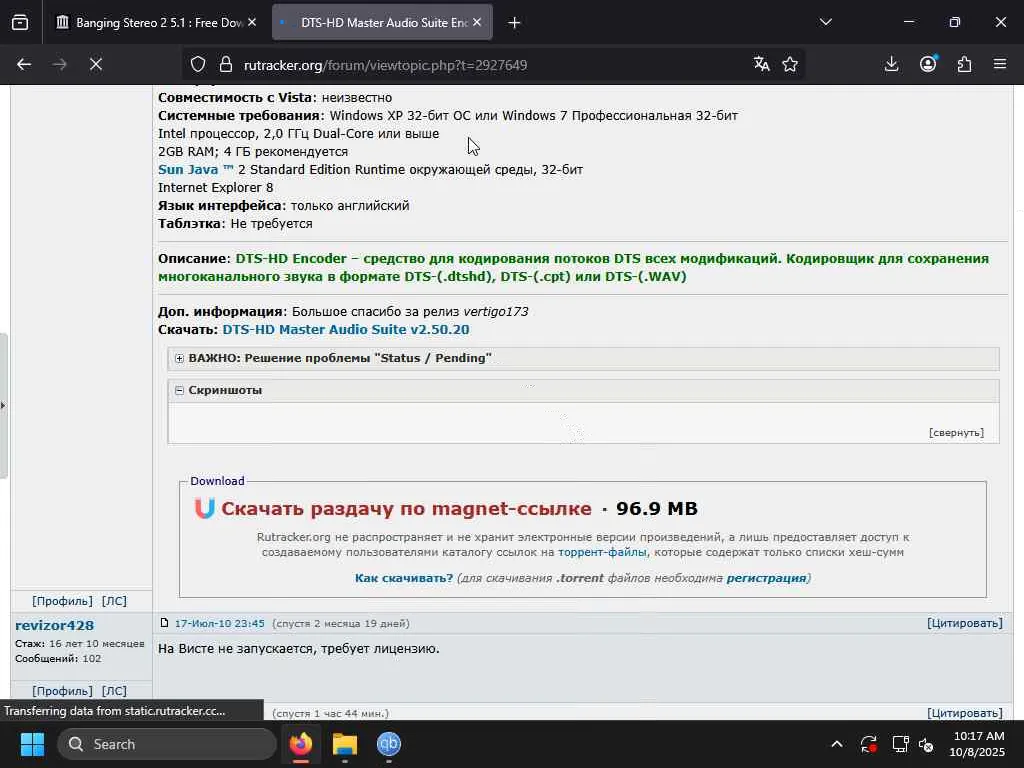Bookmark this page with star
Image resolution: width=1024 pixels, height=768 pixels.
(790, 65)
